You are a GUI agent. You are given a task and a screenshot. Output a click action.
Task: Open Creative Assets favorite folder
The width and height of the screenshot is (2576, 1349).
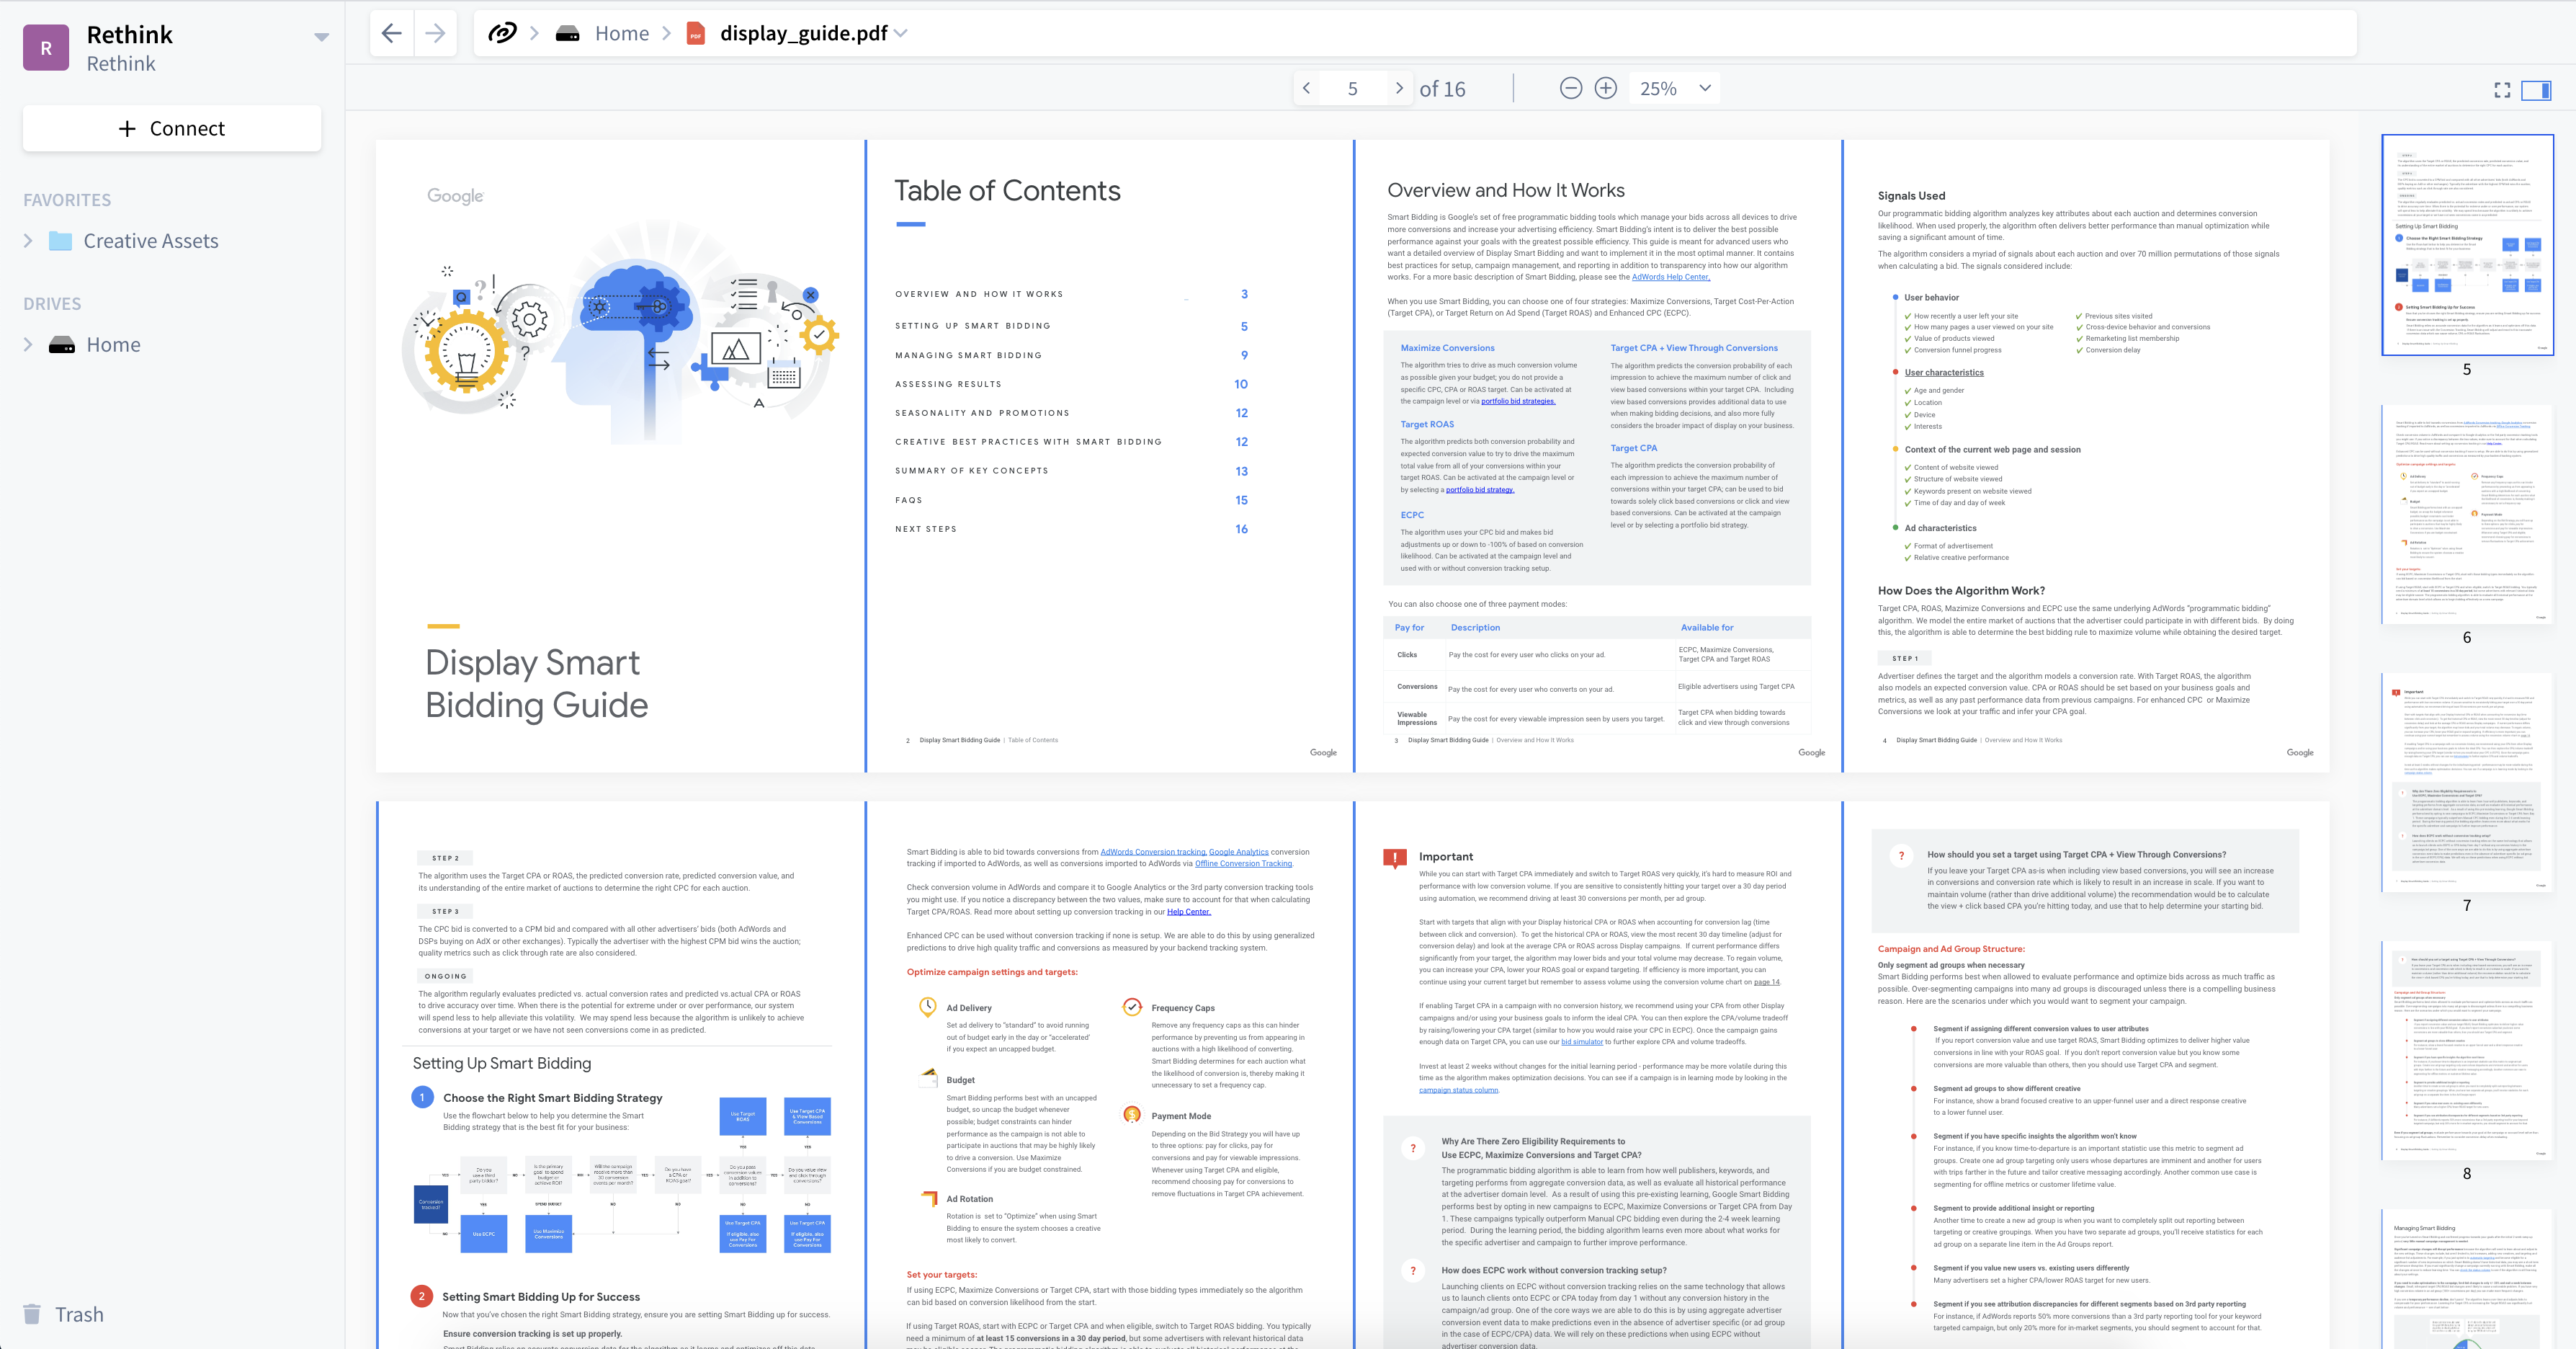pos(151,241)
